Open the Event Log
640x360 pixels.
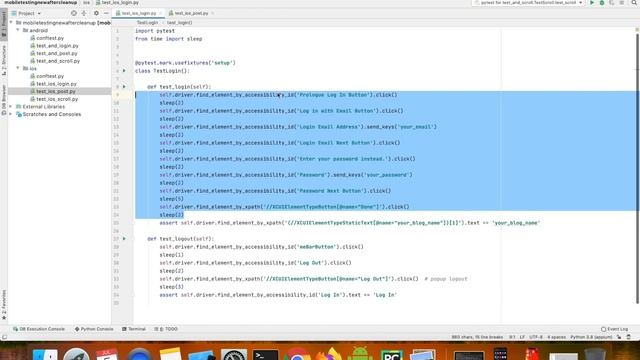coord(614,329)
